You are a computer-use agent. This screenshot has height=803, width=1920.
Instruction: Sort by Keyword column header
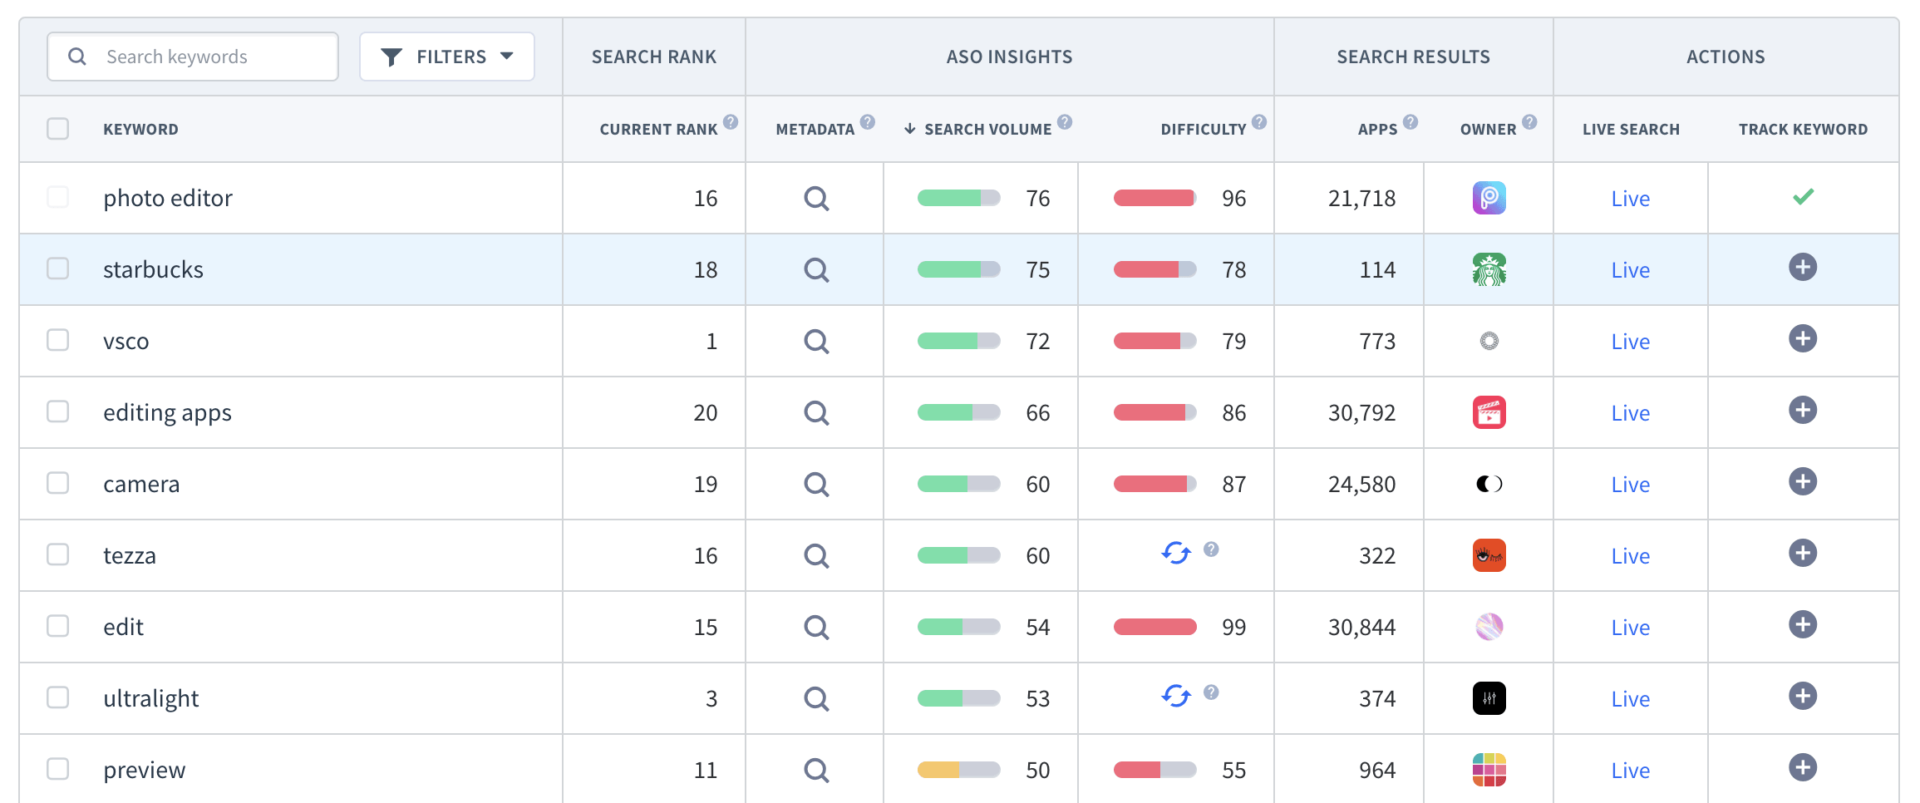(140, 129)
